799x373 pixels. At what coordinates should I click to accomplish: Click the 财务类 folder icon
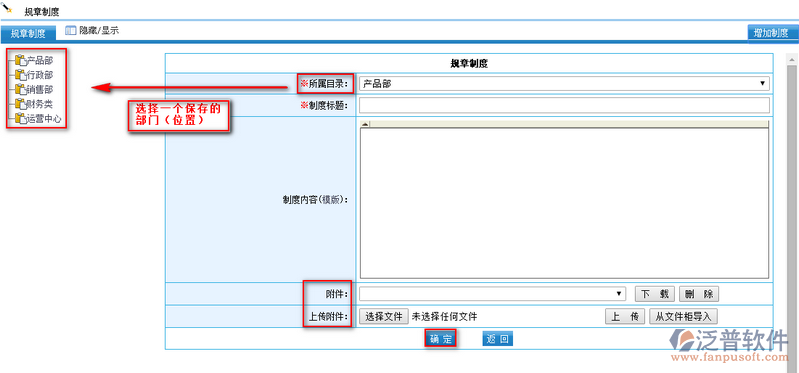pos(20,104)
